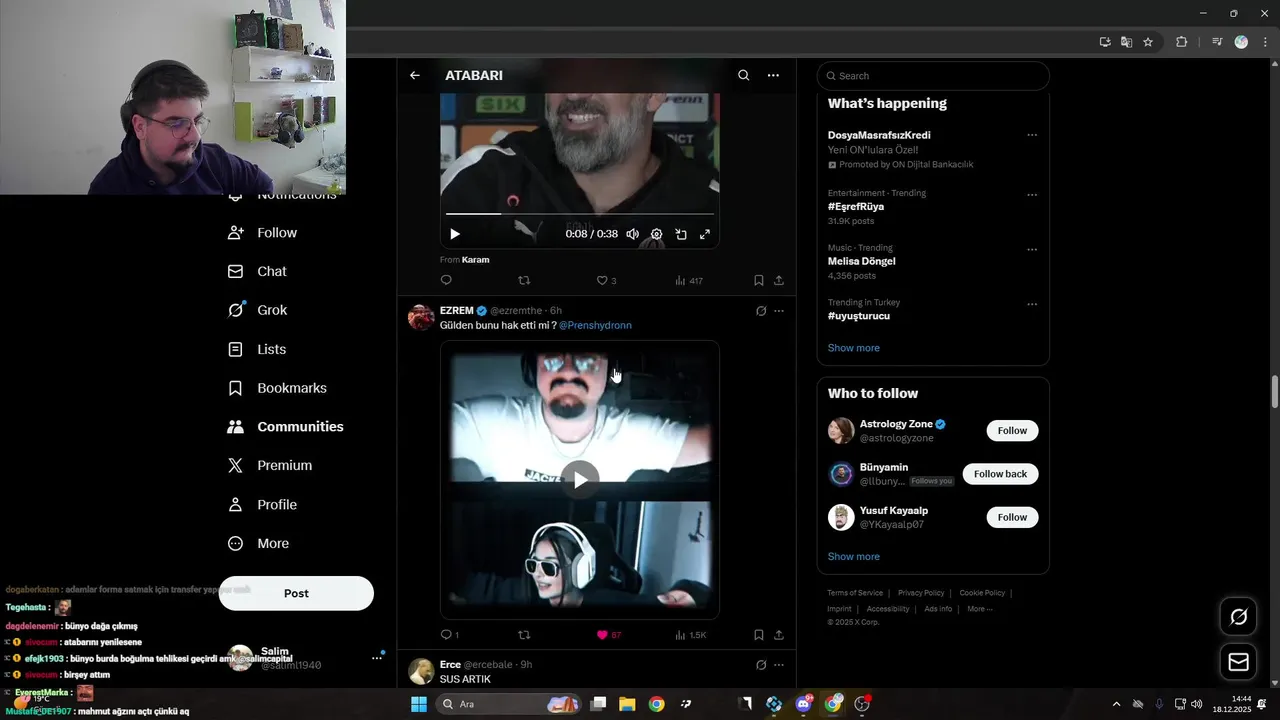Bookmark the EZREM post
The height and width of the screenshot is (720, 1280).
tap(759, 635)
